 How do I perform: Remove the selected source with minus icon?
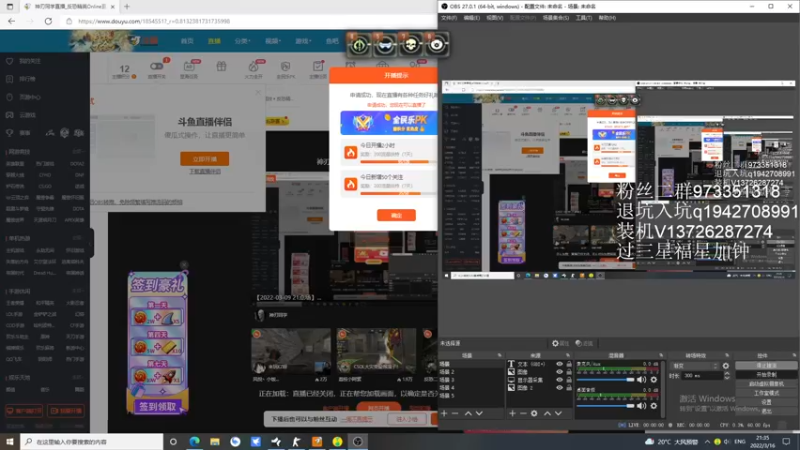click(523, 413)
